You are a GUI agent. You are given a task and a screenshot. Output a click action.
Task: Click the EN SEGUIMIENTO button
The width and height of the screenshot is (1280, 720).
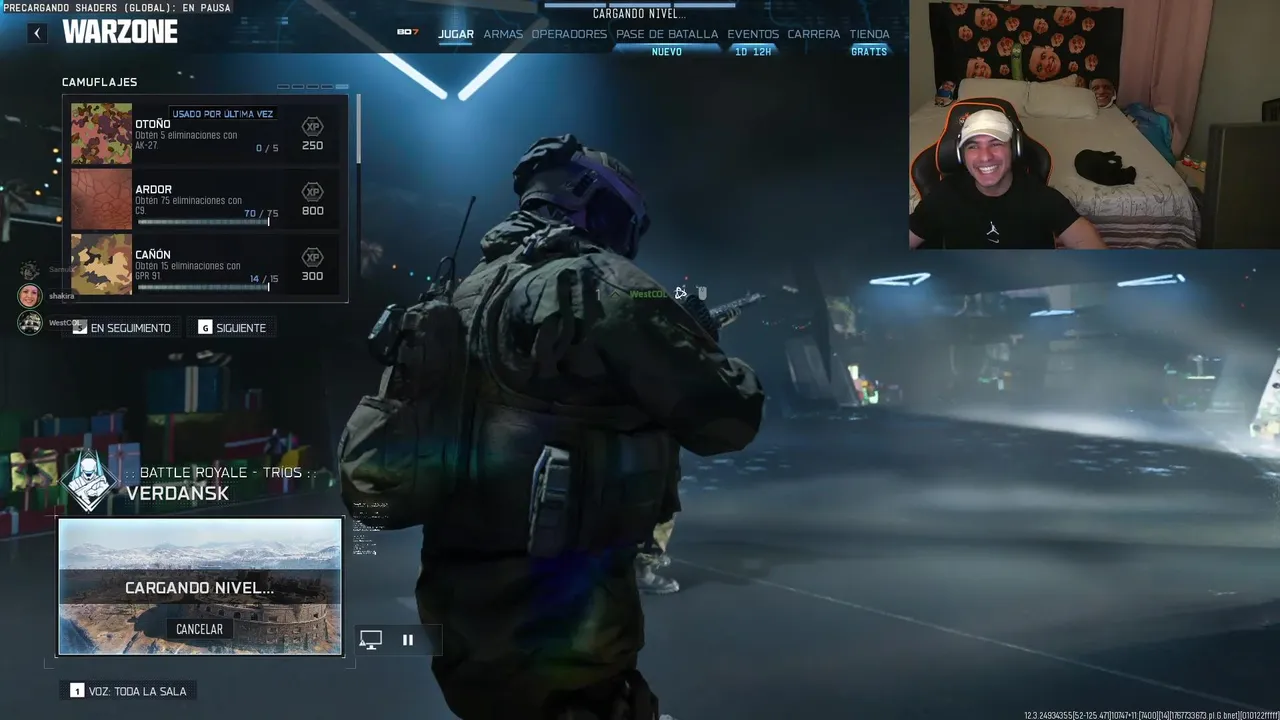point(123,327)
